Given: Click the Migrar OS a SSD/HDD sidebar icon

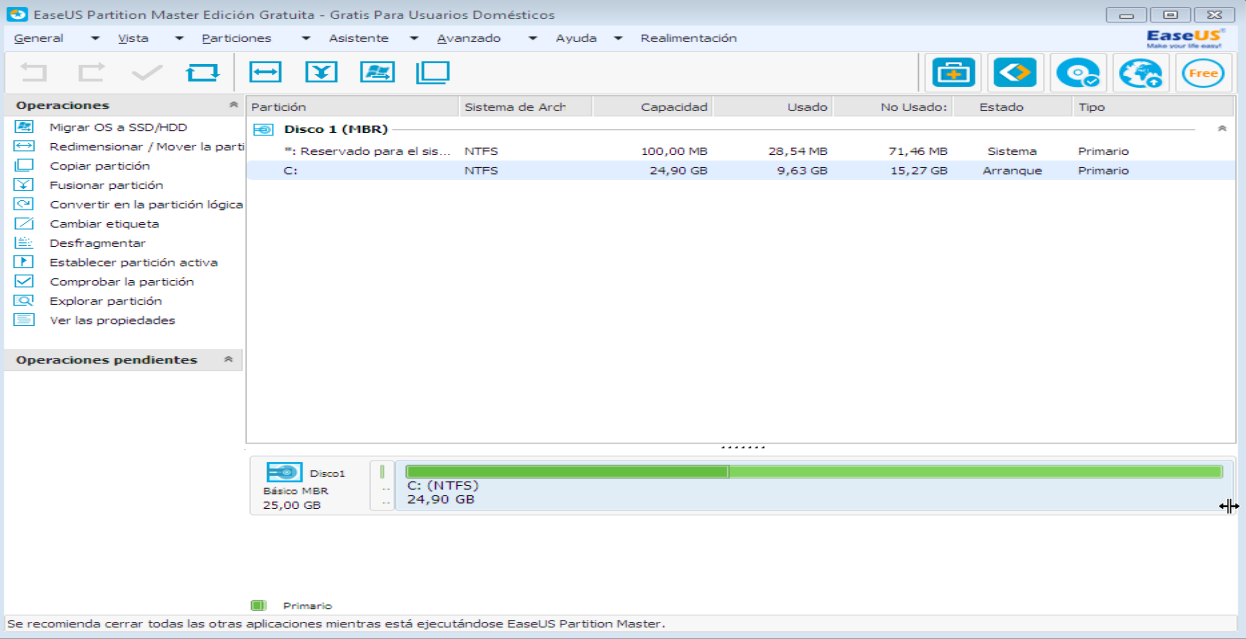Looking at the screenshot, I should click(24, 127).
